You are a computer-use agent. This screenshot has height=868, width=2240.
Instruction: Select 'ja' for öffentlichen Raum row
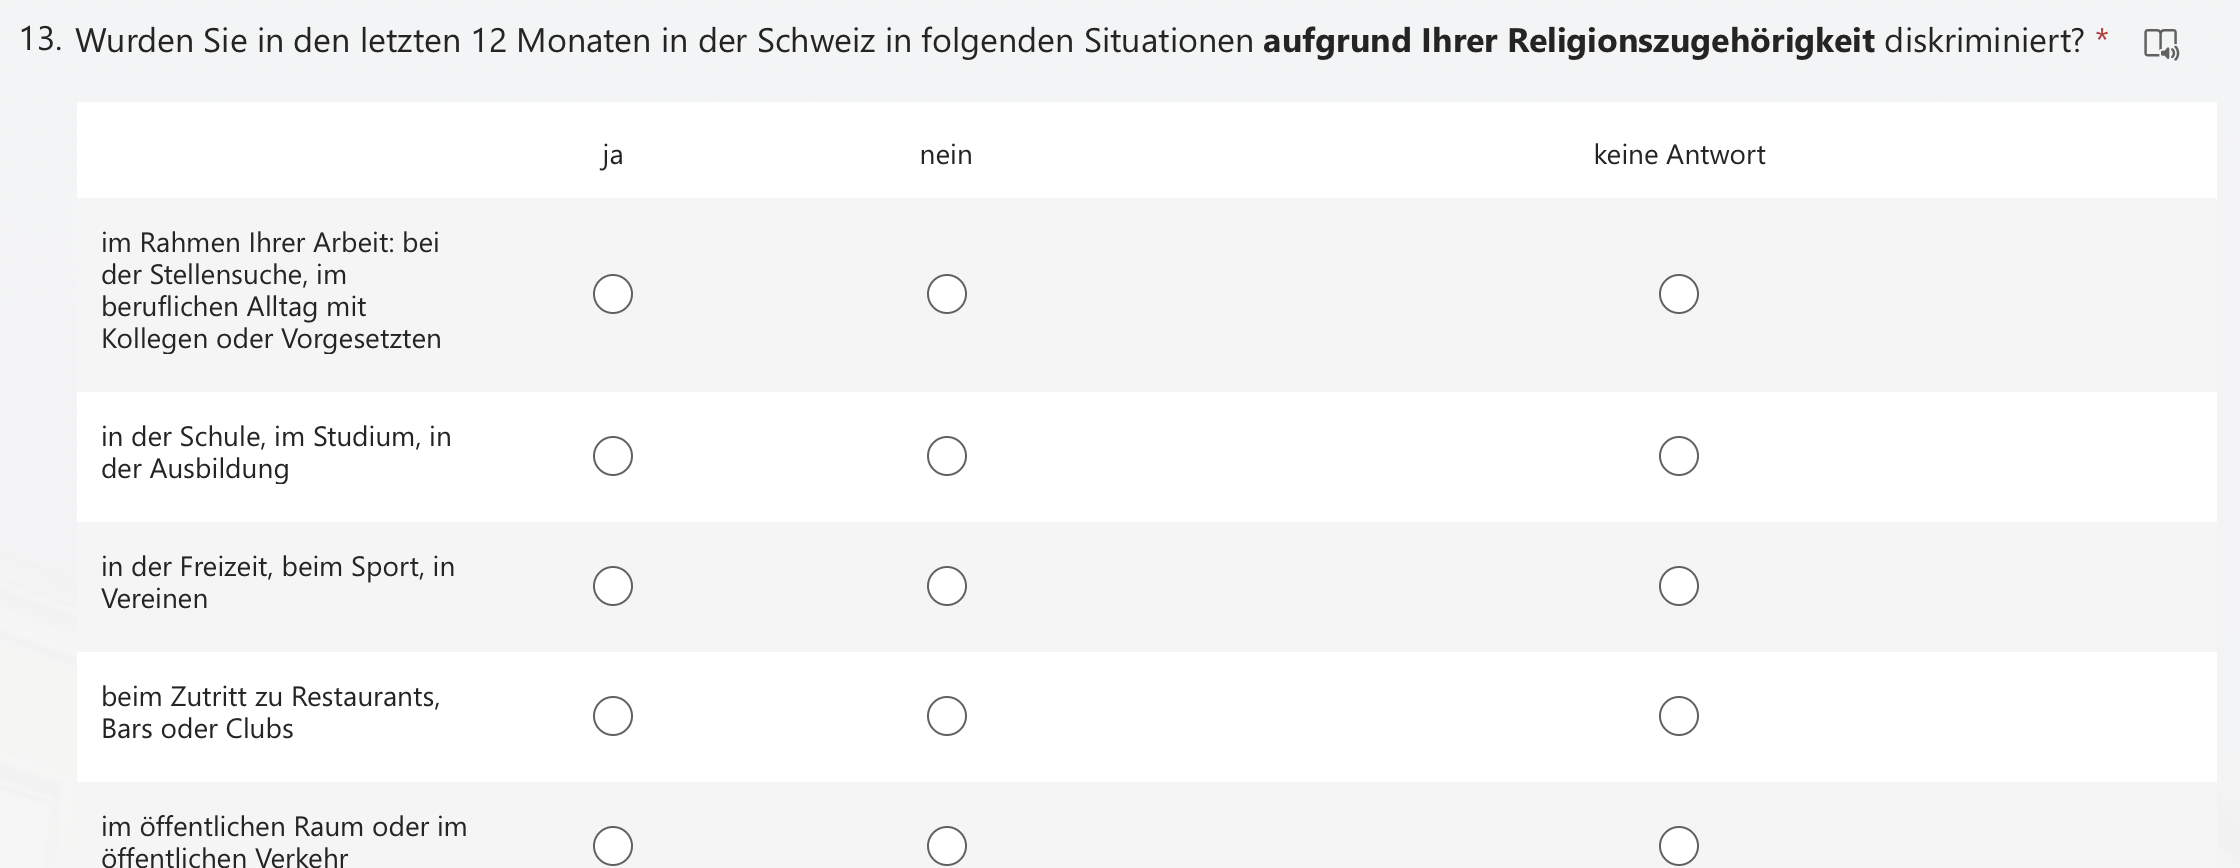pos(613,845)
